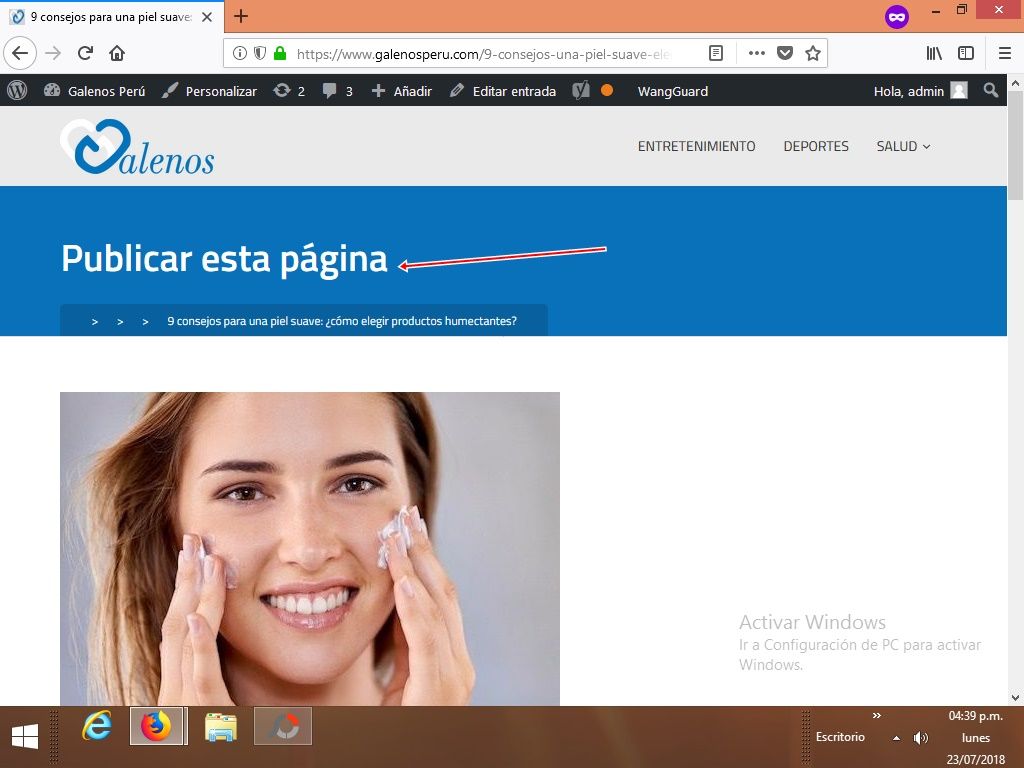
Task: Open the ENTRETENIMIENTO navigation link
Action: 696,146
